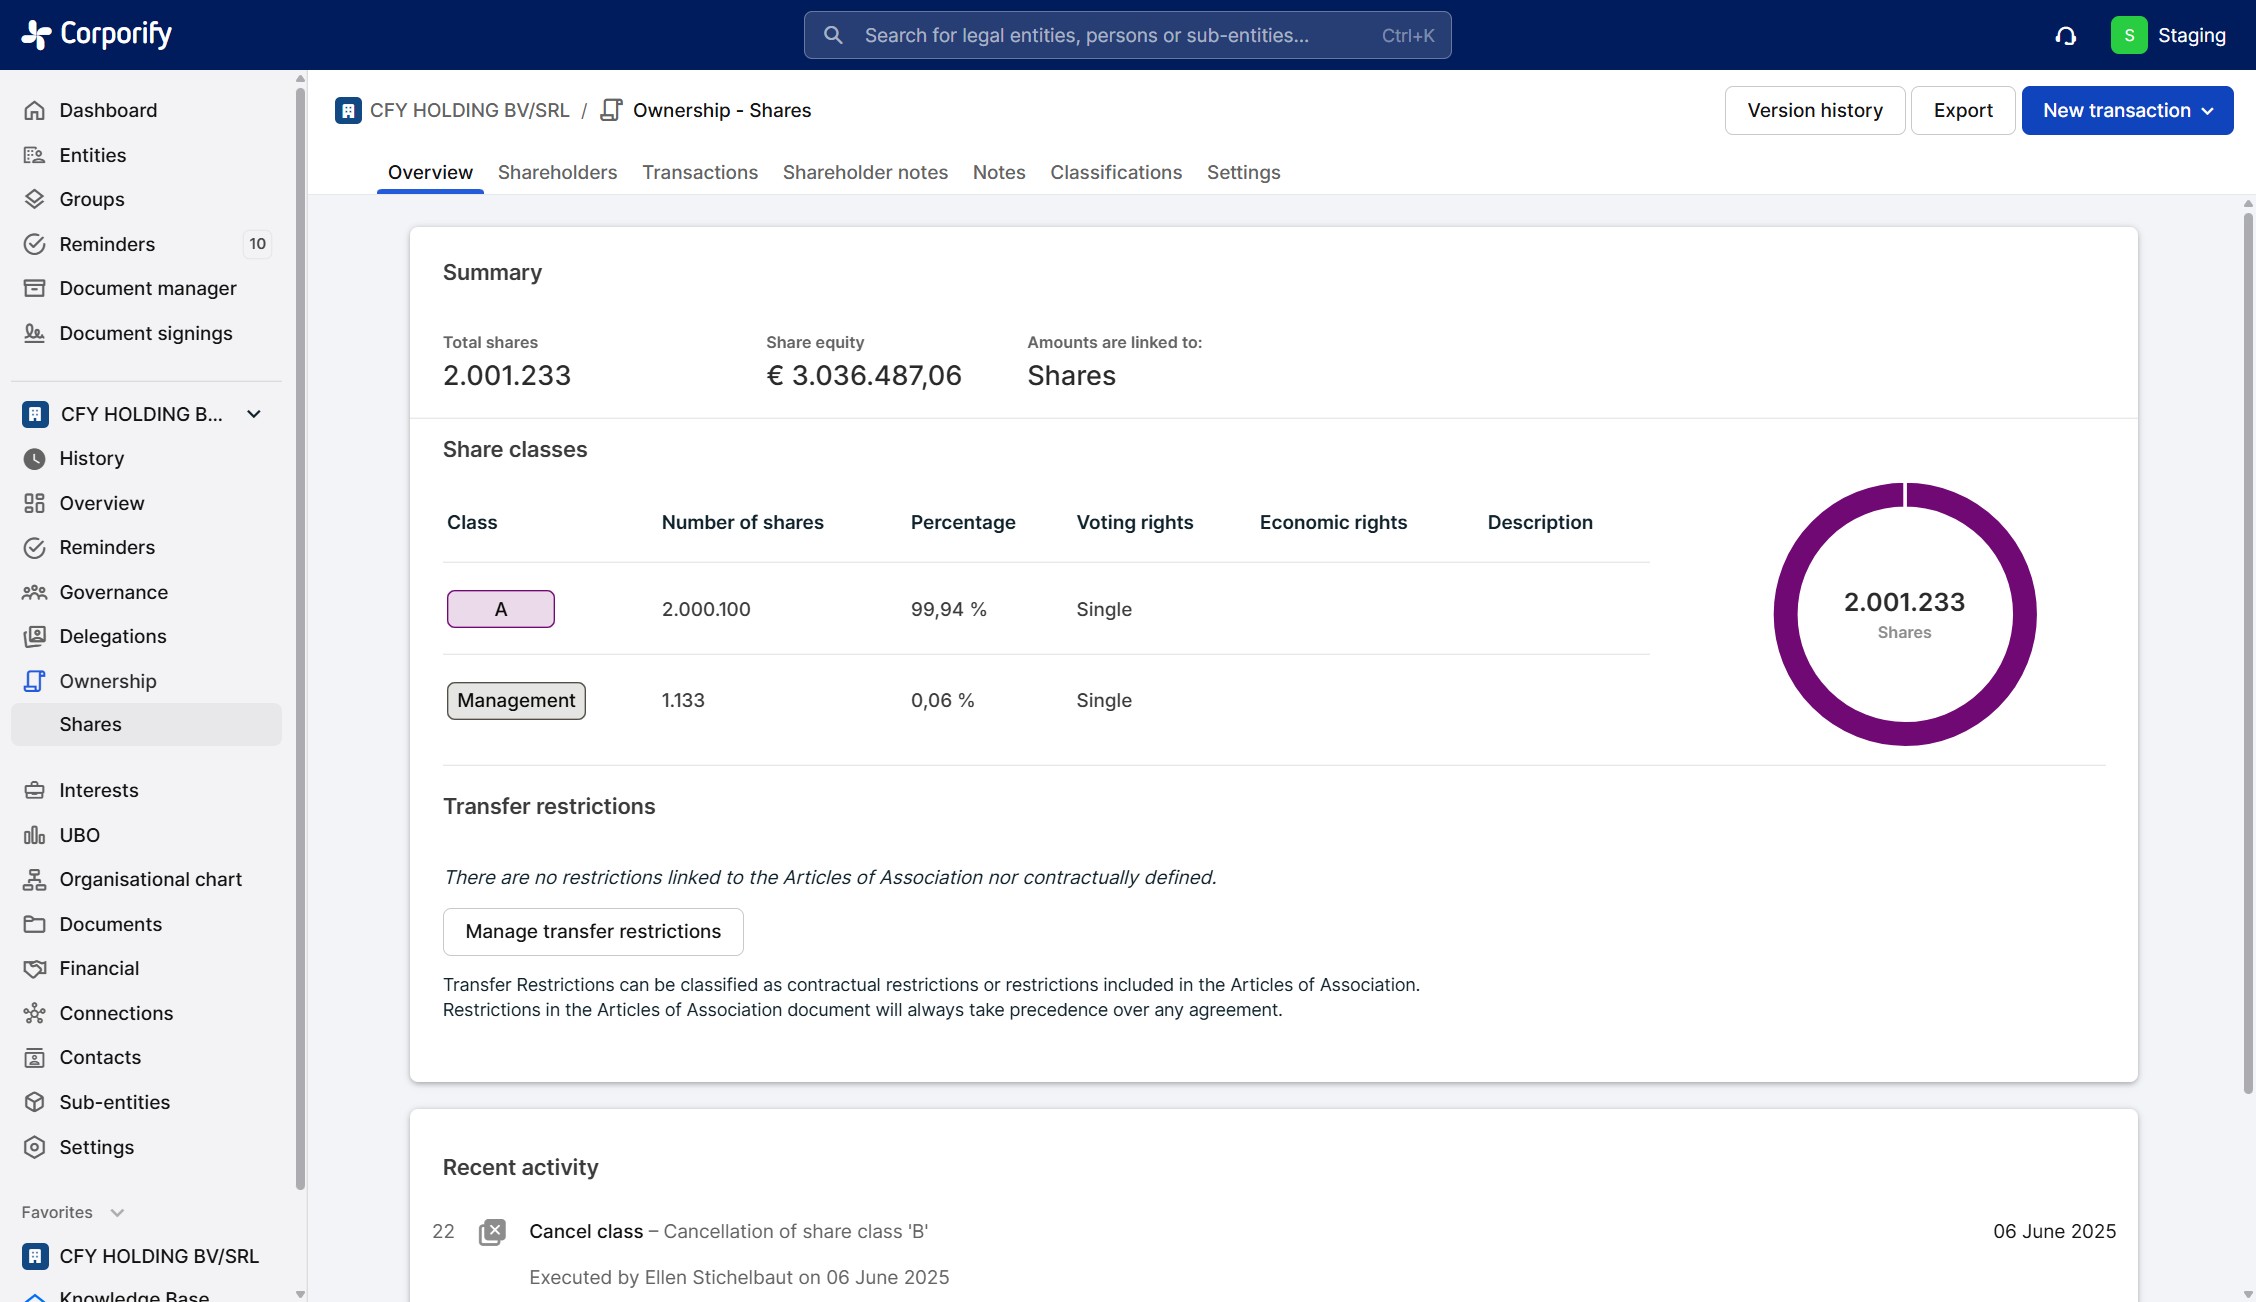Click the Governance people icon
The image size is (2256, 1302).
pos(35,592)
